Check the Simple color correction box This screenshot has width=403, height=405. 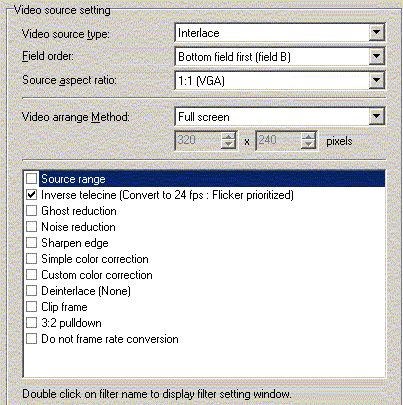pos(31,259)
